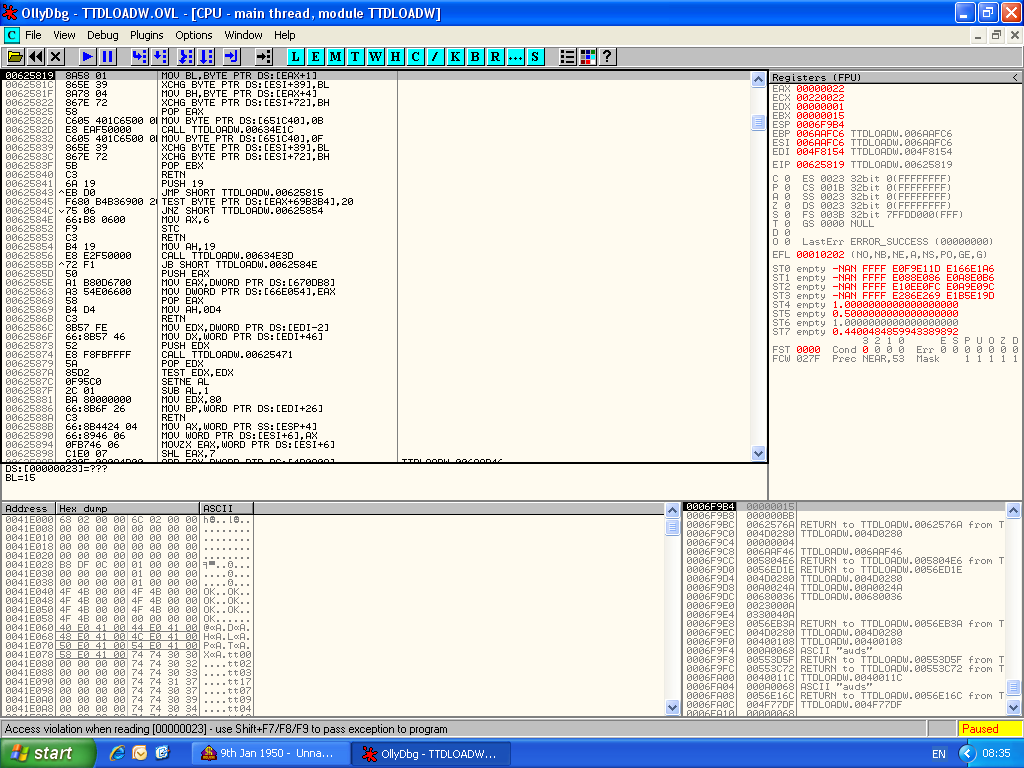Click the Trace into toolbar icon
1024x768 pixels.
pos(185,57)
